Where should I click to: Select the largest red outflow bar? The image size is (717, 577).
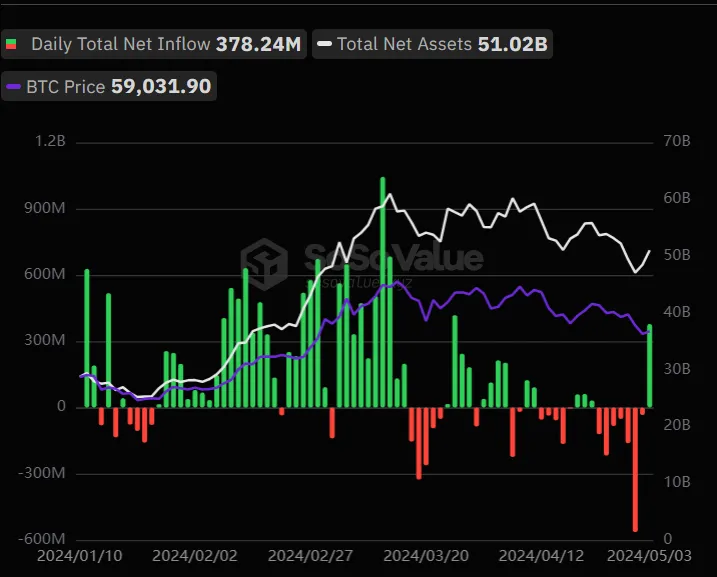pos(635,470)
